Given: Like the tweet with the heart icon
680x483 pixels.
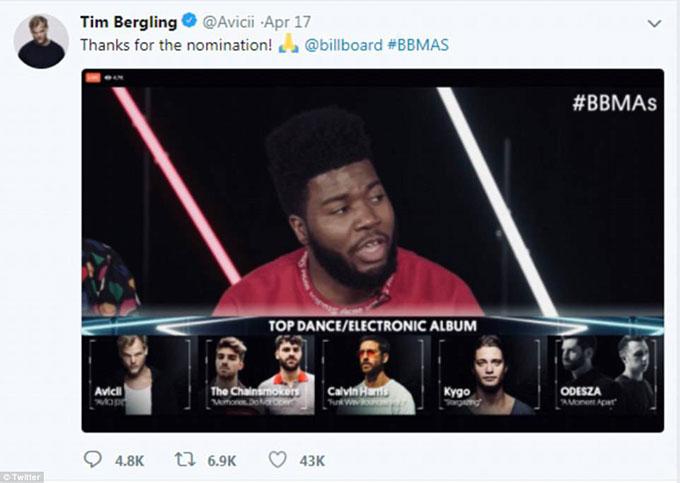Looking at the screenshot, I should pyautogui.click(x=279, y=459).
